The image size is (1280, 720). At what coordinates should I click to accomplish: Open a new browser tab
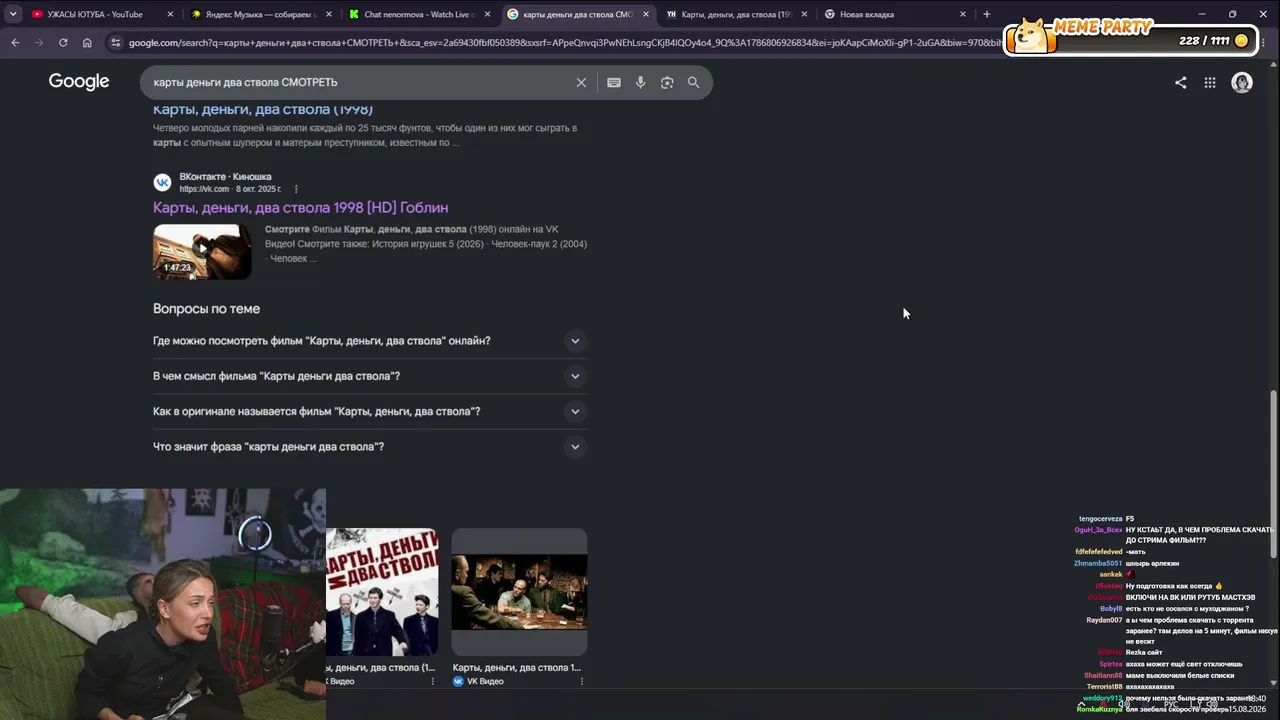point(987,14)
